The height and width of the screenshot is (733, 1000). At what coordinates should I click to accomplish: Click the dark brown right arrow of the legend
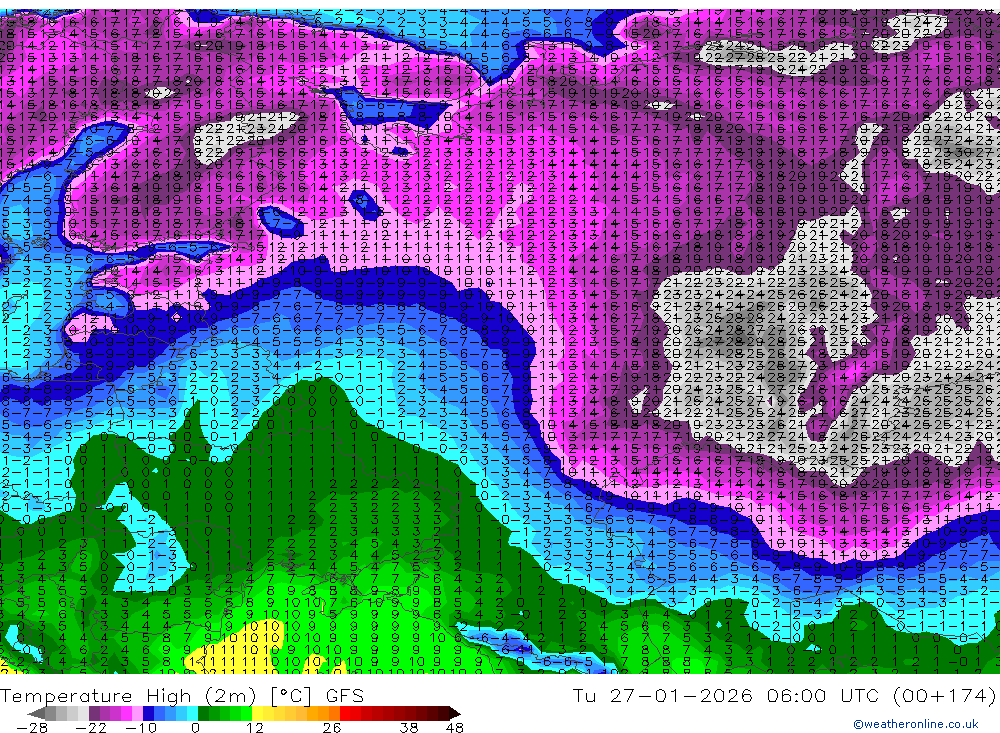(x=455, y=714)
